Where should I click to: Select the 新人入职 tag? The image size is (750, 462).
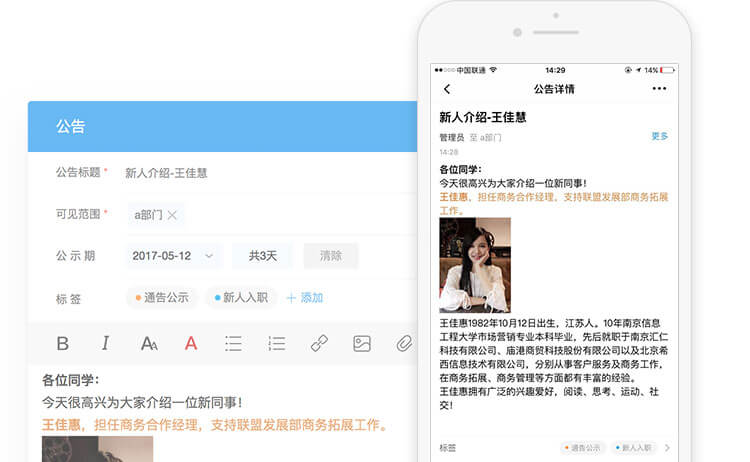241,298
